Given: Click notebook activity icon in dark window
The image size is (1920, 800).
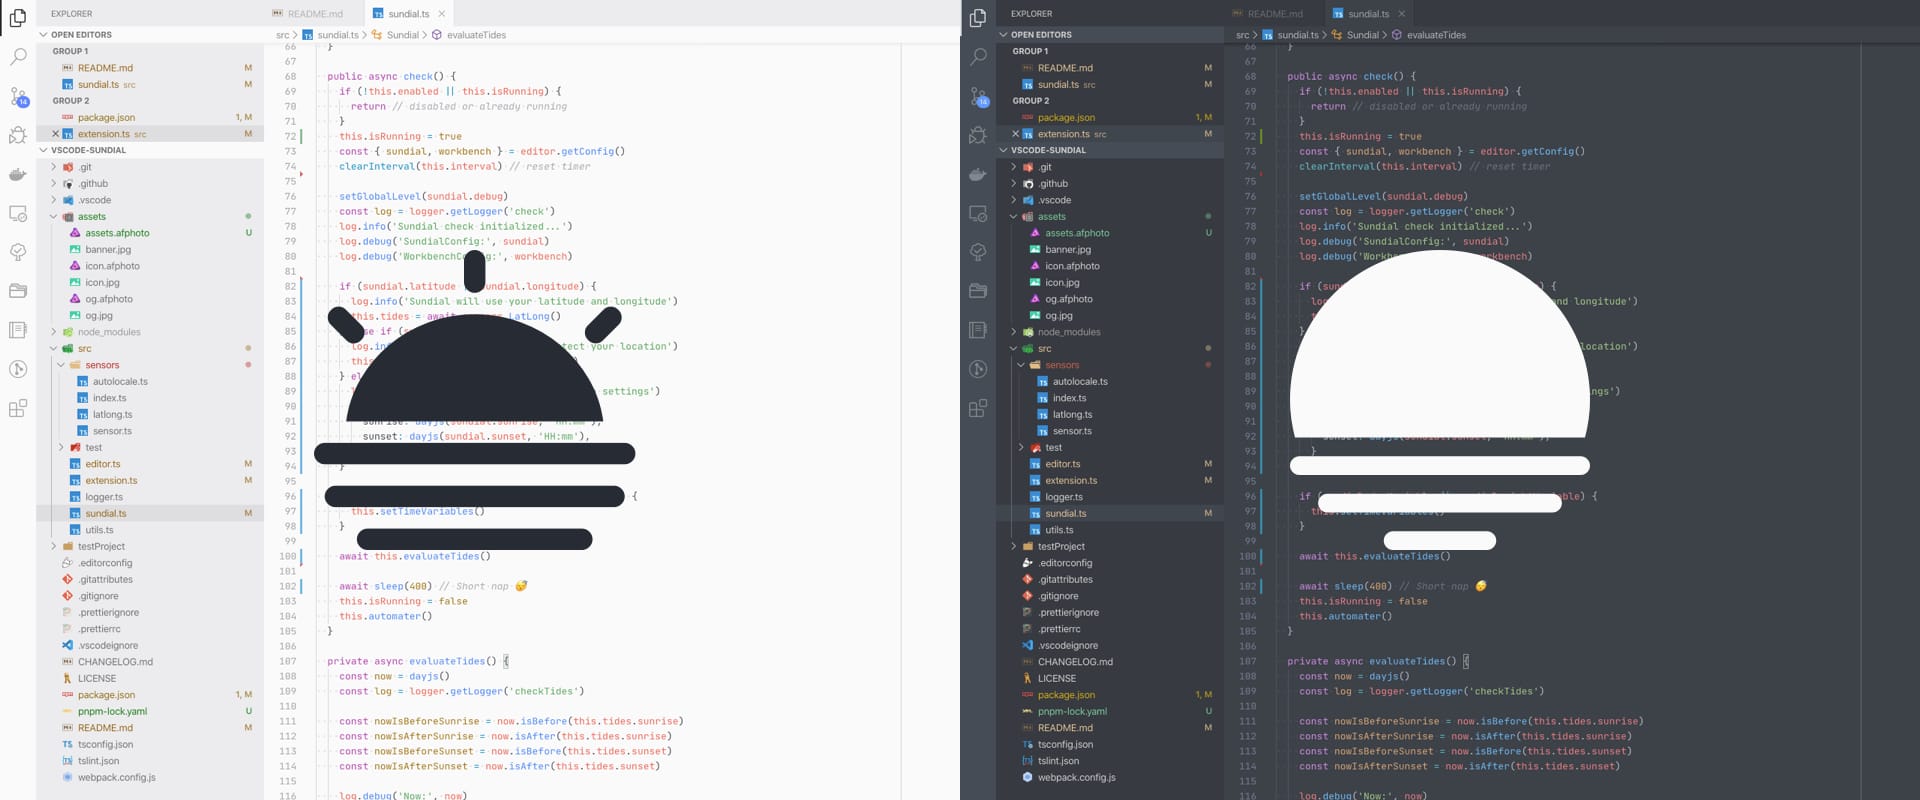Looking at the screenshot, I should [x=978, y=330].
